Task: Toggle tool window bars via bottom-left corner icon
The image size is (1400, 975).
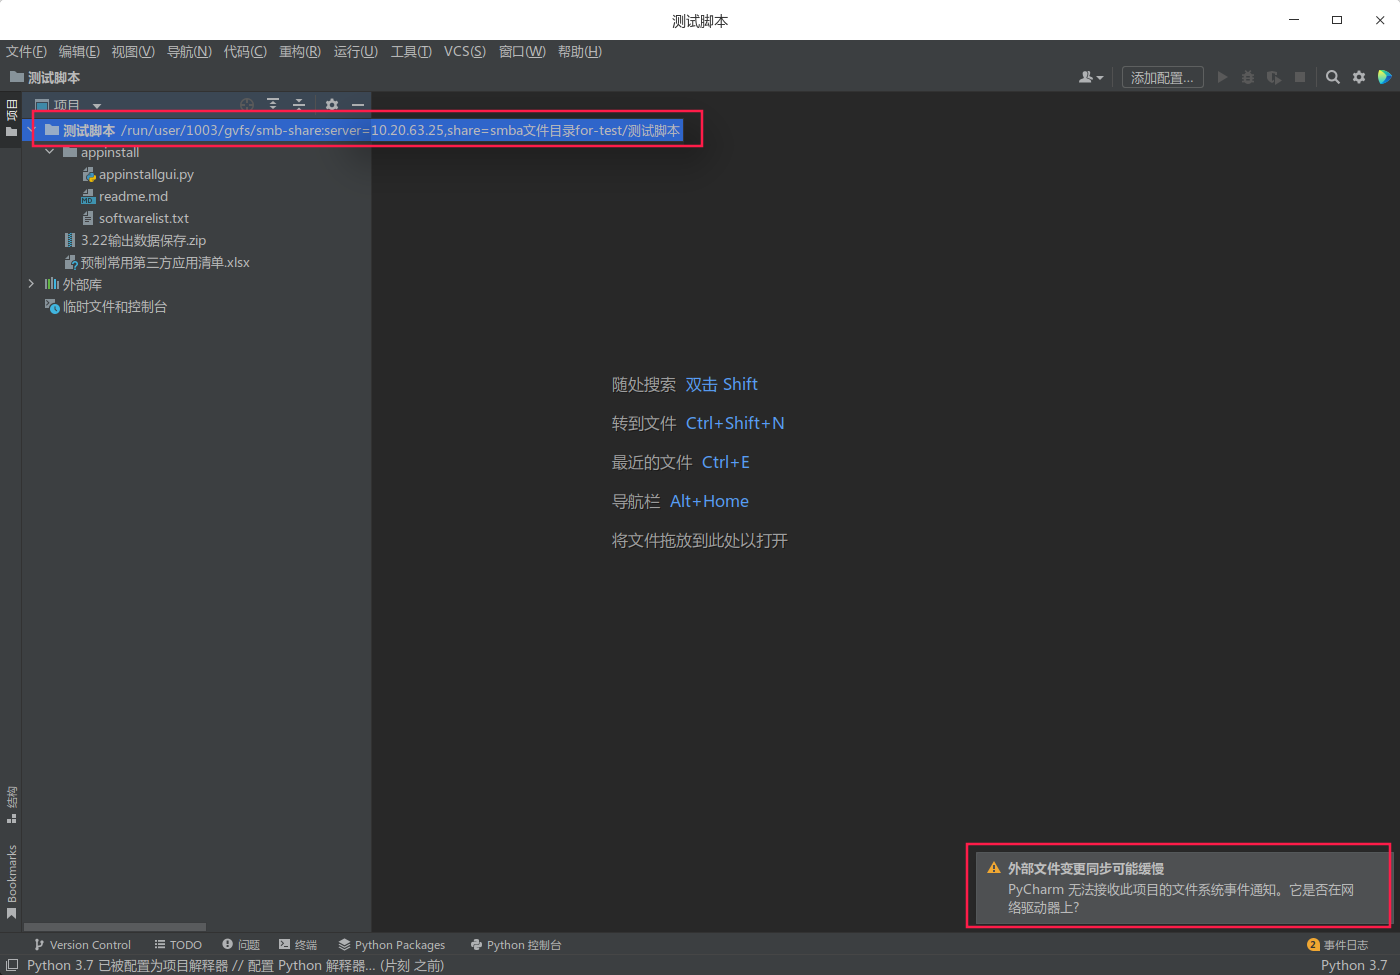Action: pos(12,965)
